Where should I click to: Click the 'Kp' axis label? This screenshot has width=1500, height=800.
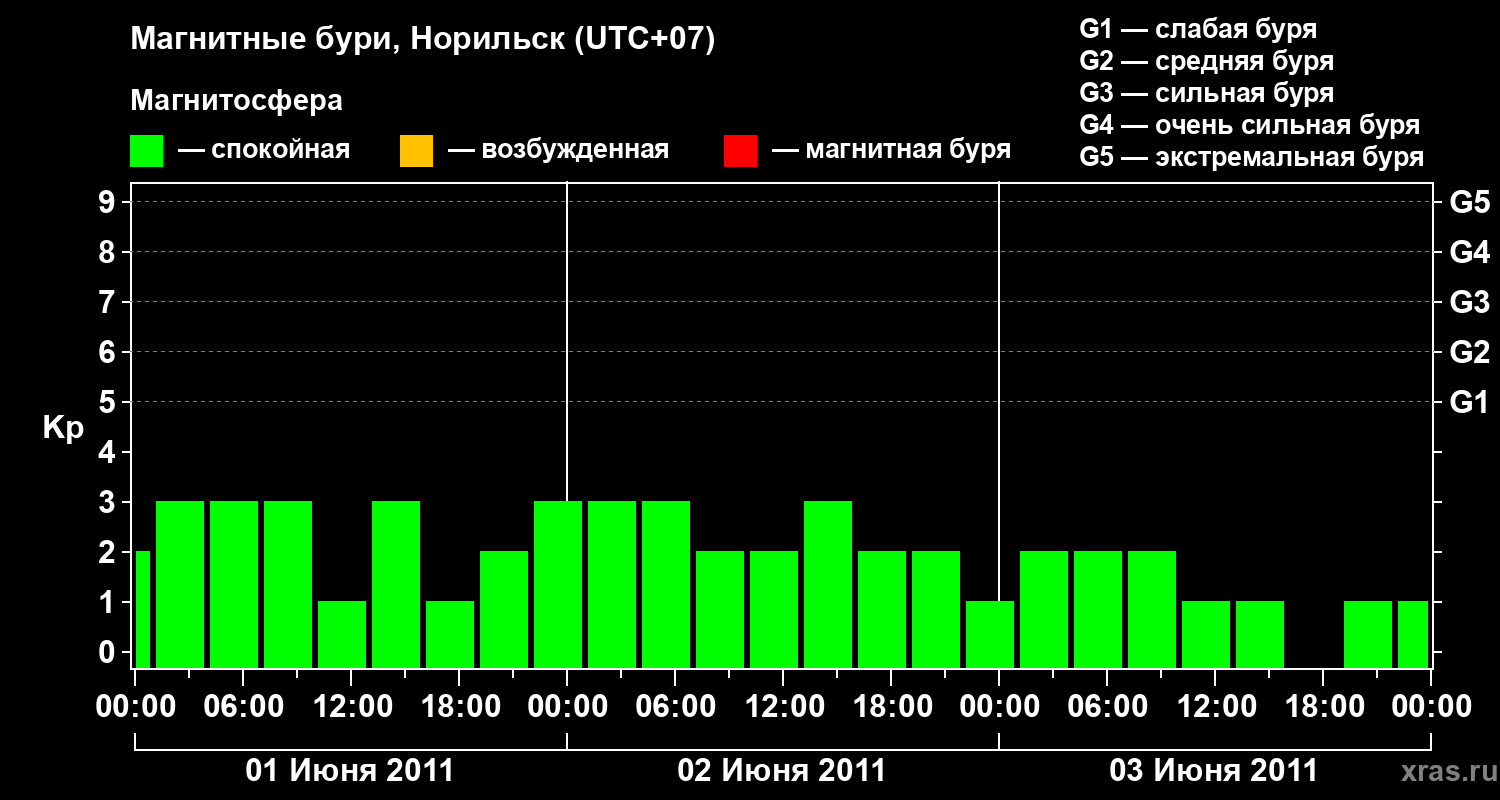coord(63,428)
